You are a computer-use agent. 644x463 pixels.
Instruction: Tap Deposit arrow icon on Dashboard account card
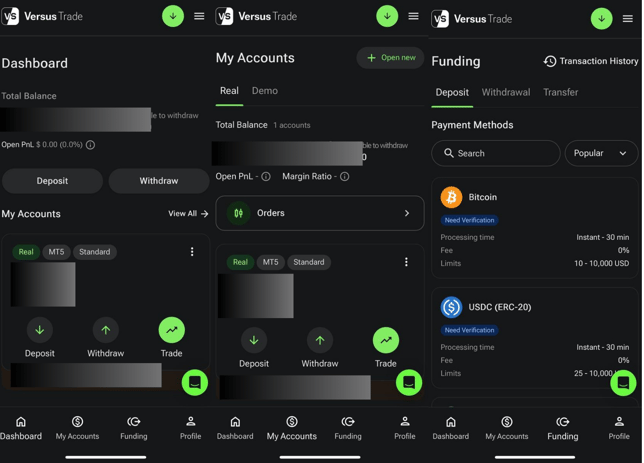(40, 330)
